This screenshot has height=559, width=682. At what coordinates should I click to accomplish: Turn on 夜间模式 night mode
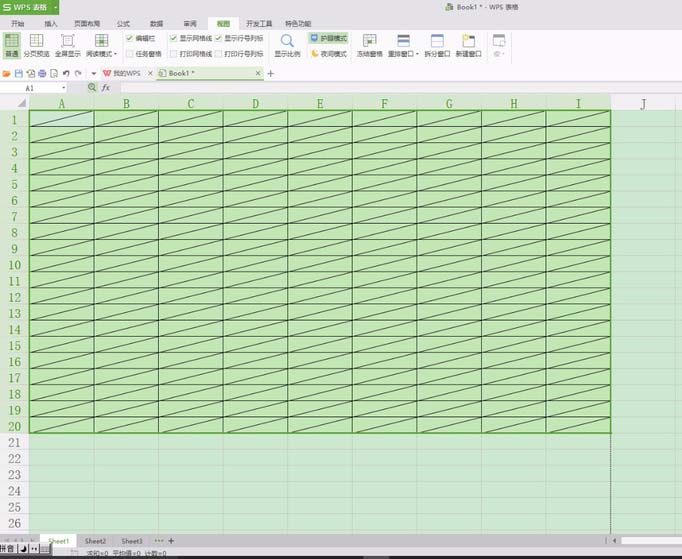[x=328, y=53]
